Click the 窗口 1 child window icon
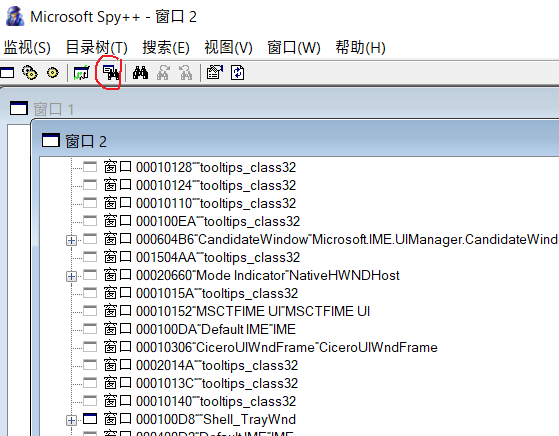The height and width of the screenshot is (436, 559). pos(19,108)
